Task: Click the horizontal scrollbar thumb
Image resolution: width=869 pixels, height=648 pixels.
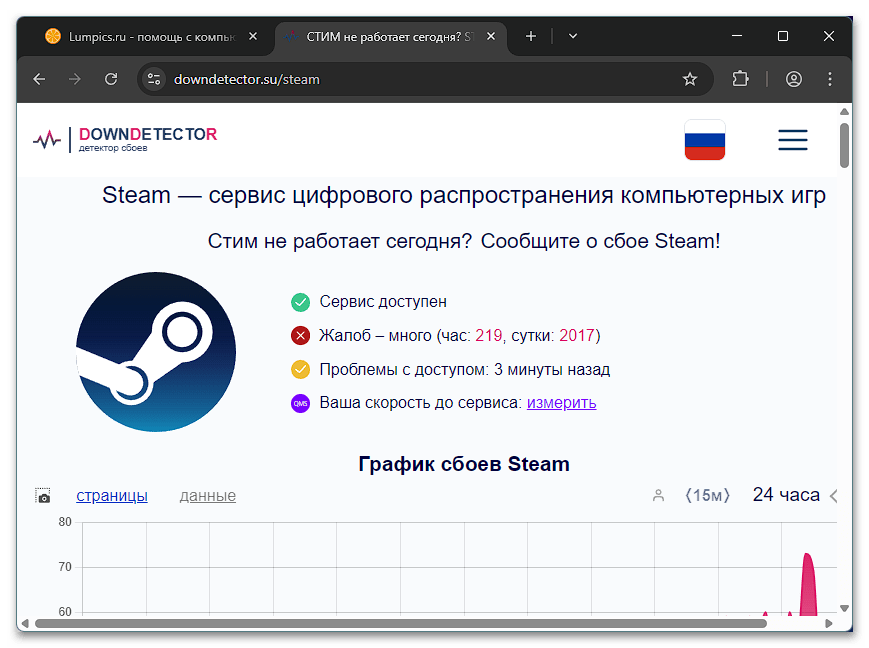Action: click(x=401, y=624)
